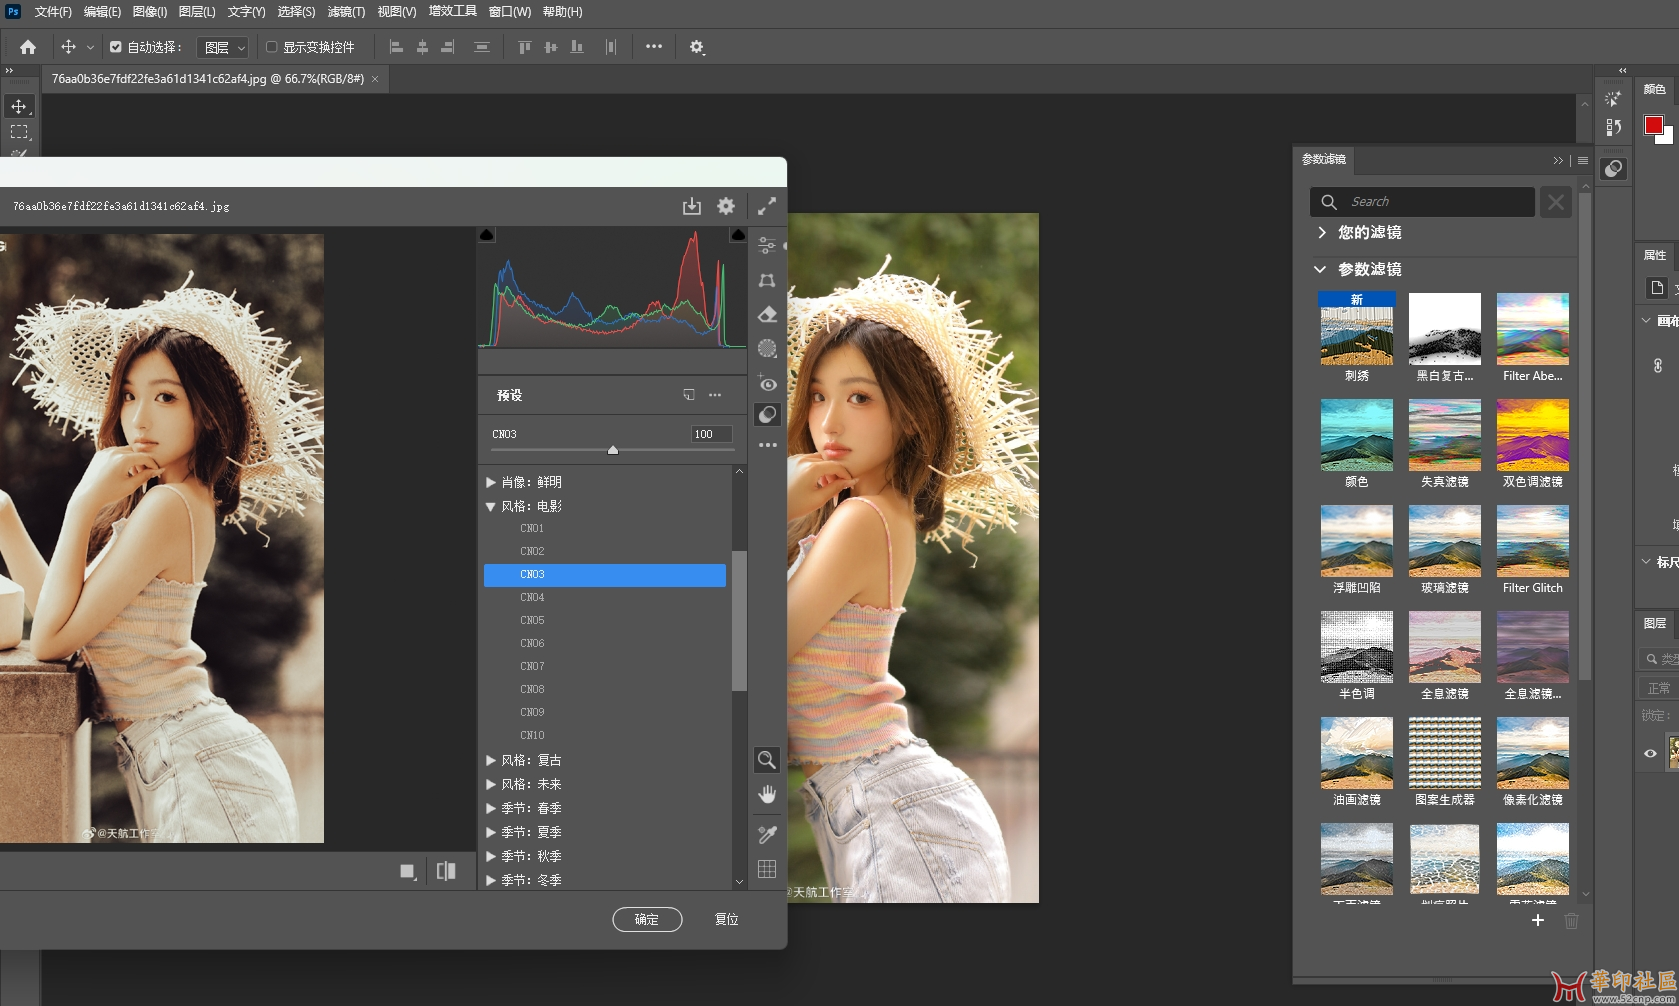Click the align left edges icon

click(x=396, y=47)
